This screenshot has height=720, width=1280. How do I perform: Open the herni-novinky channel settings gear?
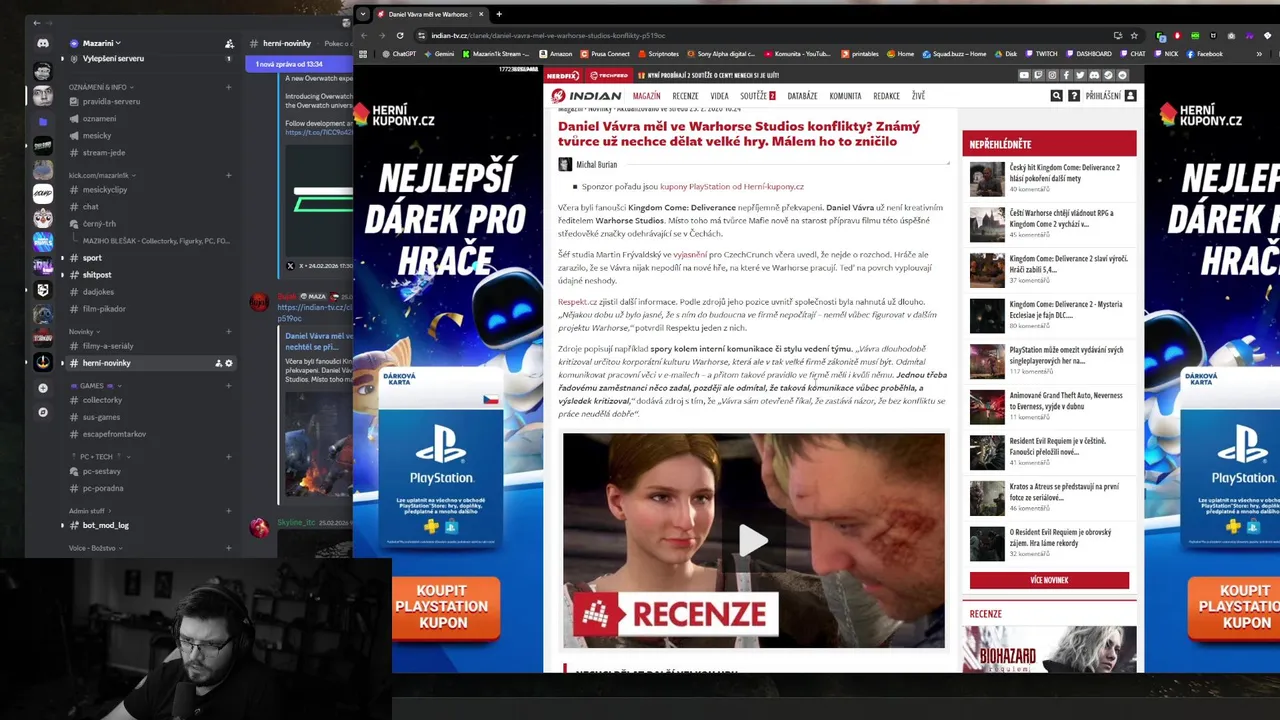[229, 363]
